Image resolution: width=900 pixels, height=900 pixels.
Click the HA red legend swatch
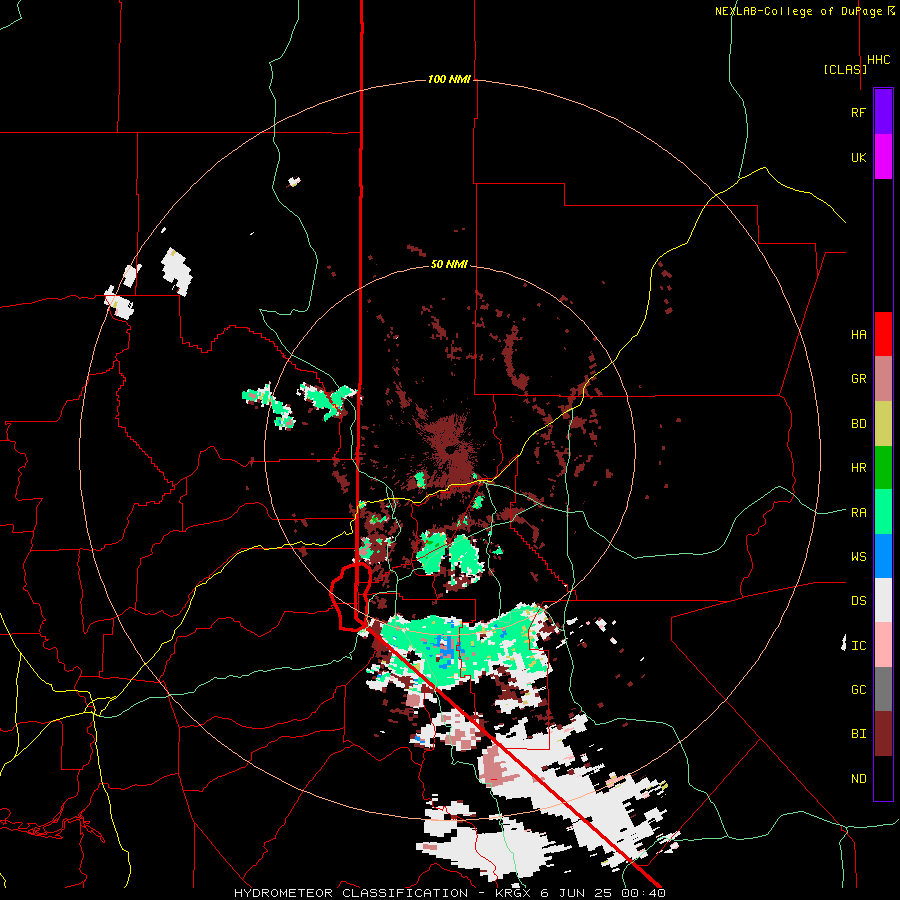point(883,334)
